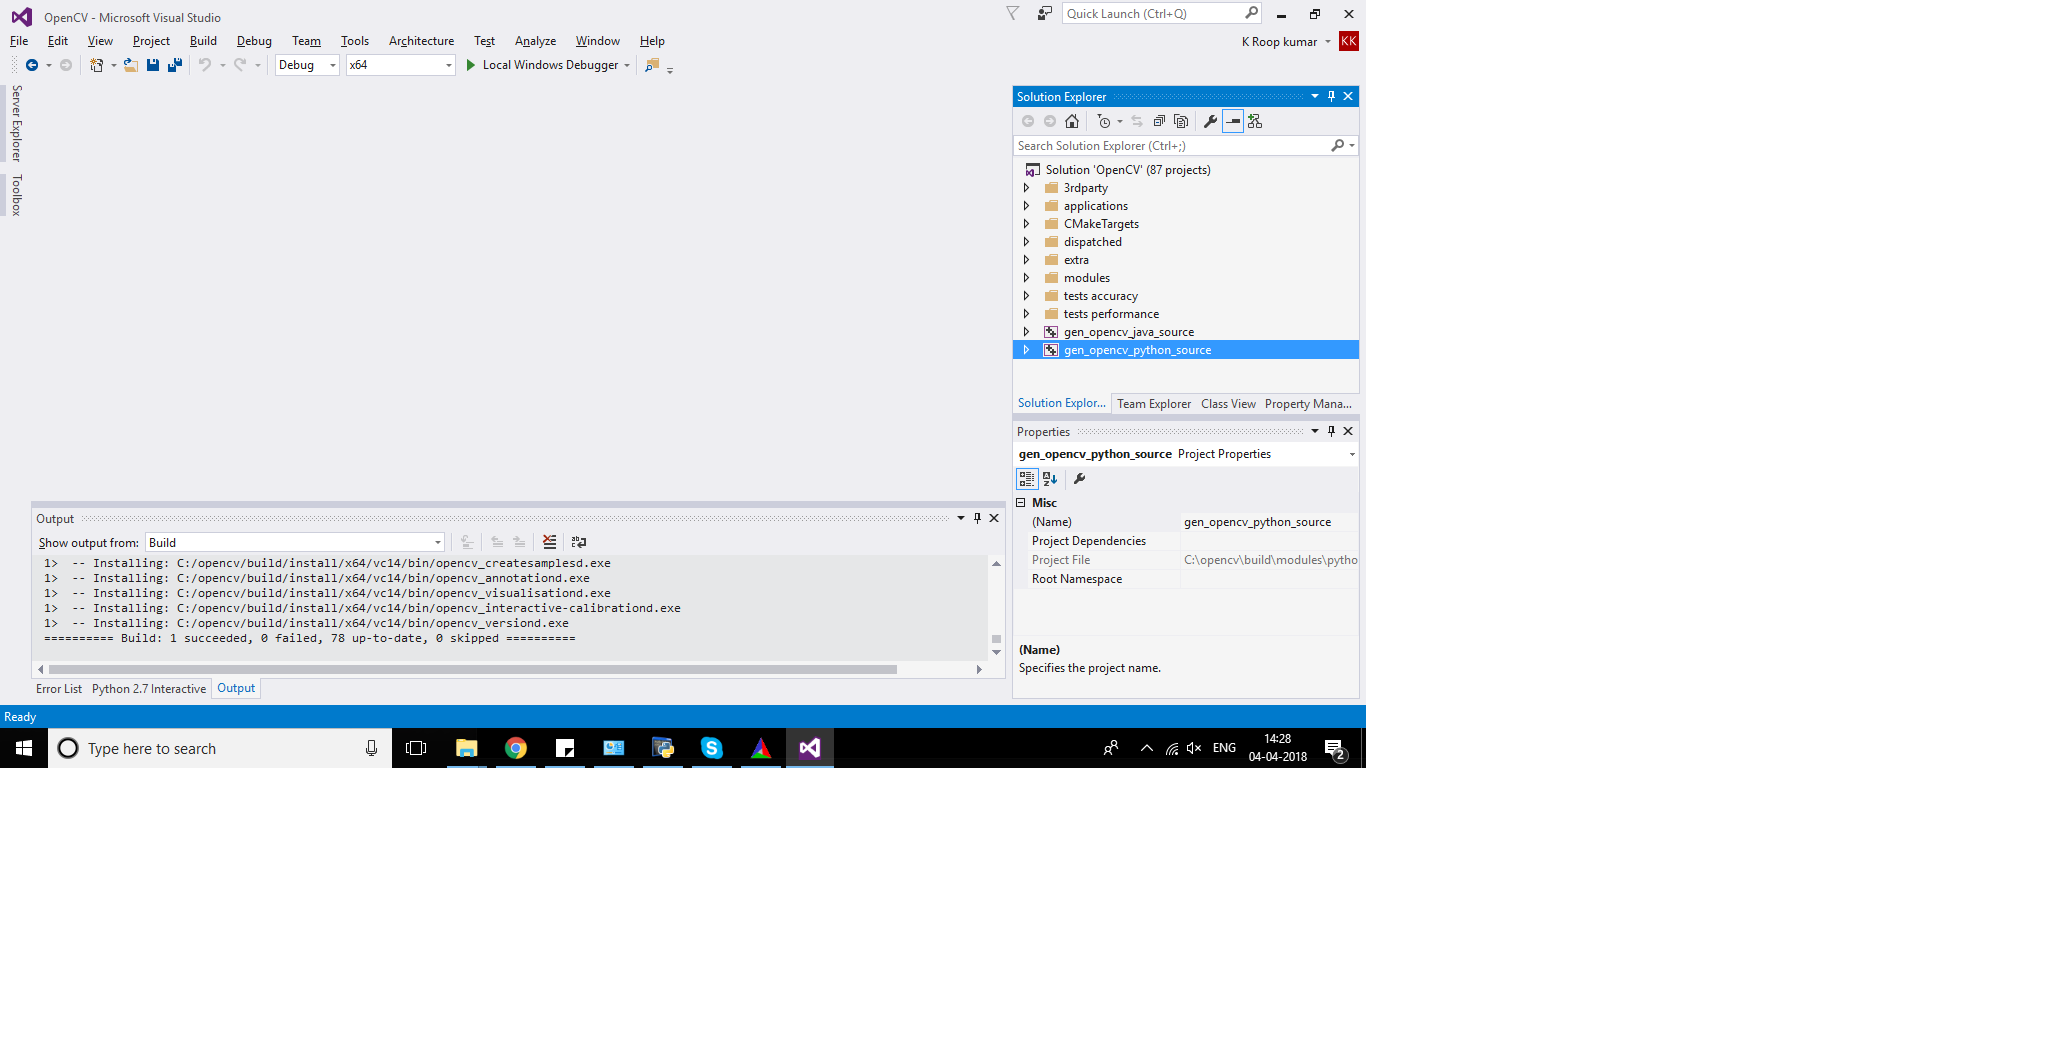Click Task View icon on taskbar
This screenshot has height=1038, width=2066.
(x=416, y=748)
